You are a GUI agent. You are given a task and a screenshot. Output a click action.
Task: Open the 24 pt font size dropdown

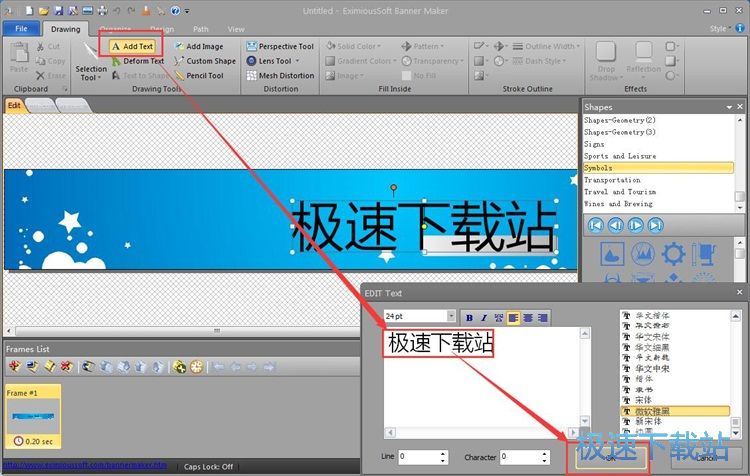pyautogui.click(x=451, y=316)
